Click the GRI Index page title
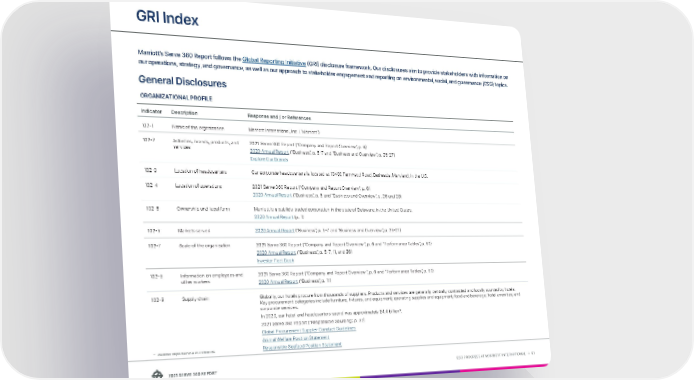Screen dimensions: 694x380 pos(167,18)
